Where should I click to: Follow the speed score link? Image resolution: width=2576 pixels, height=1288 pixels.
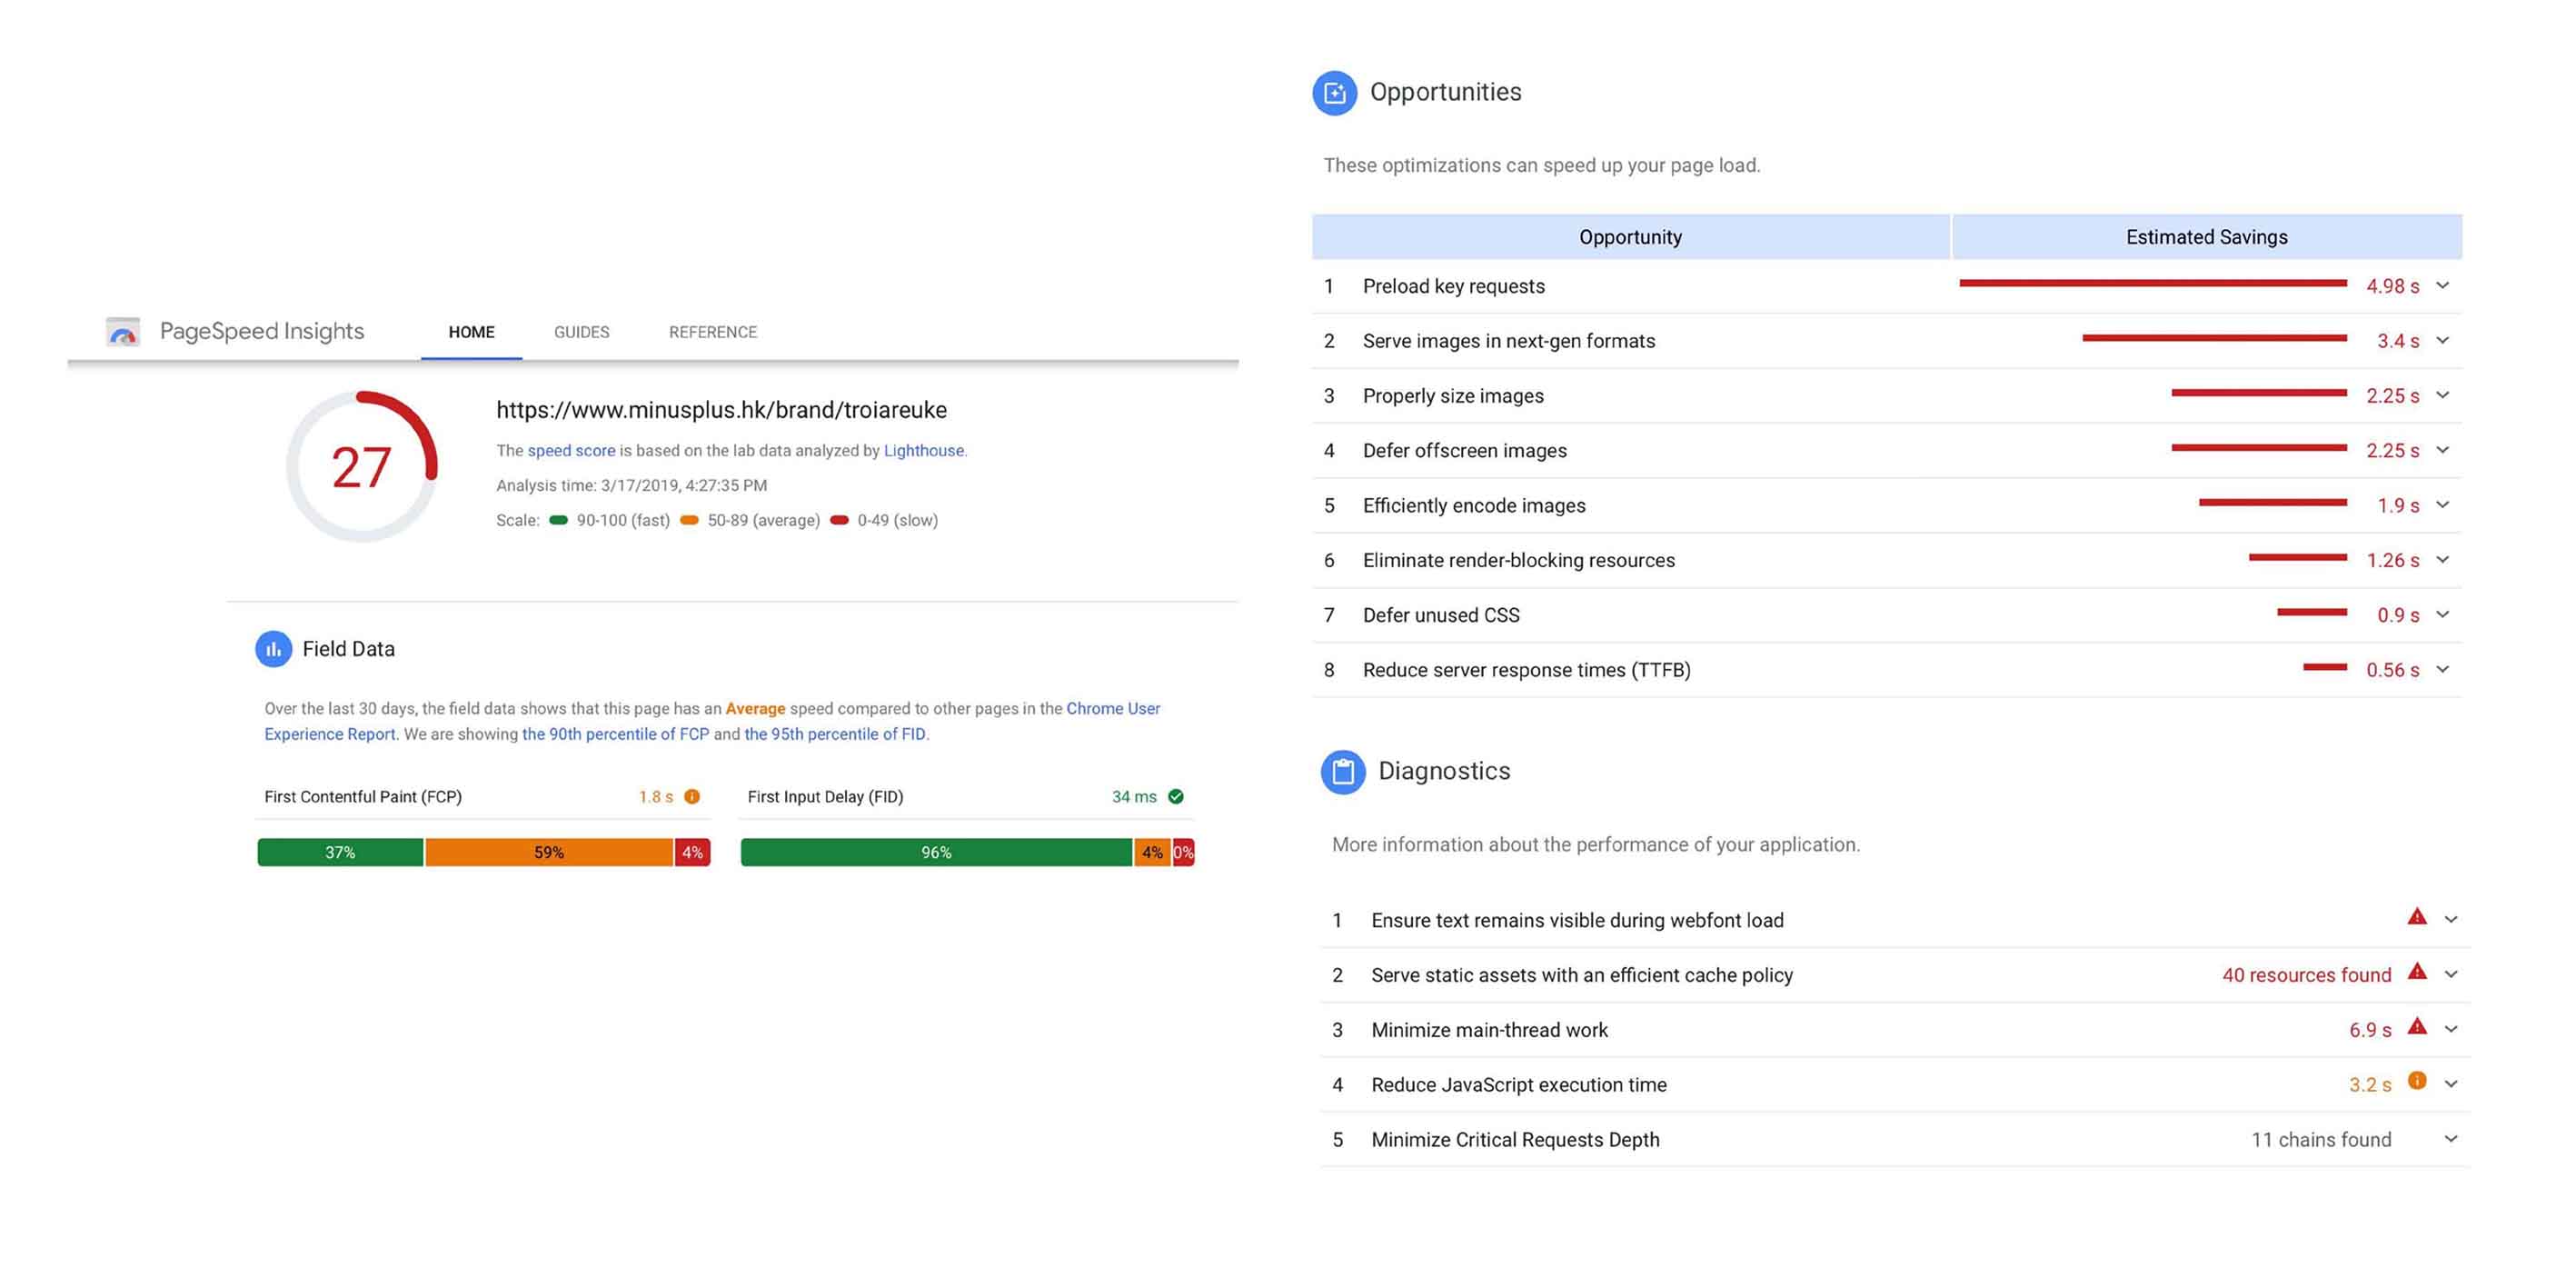click(571, 451)
